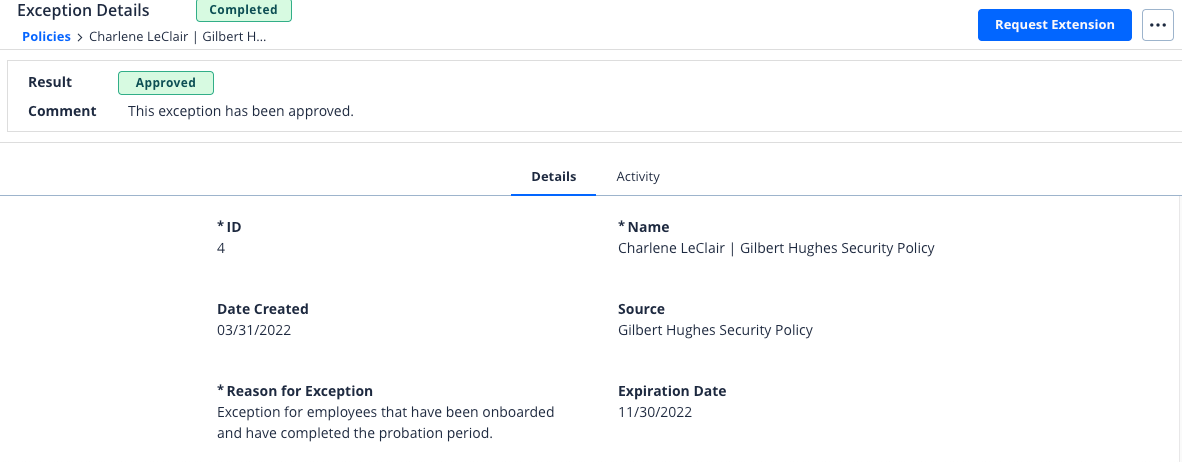Open the Policies breadcrumb link

point(46,36)
